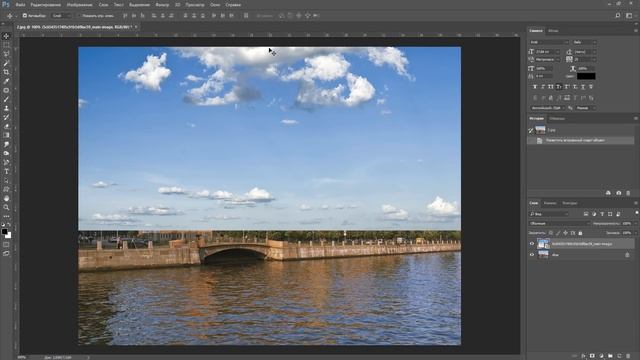Open the font family dropdown
640x360 pixels.
pos(549,42)
